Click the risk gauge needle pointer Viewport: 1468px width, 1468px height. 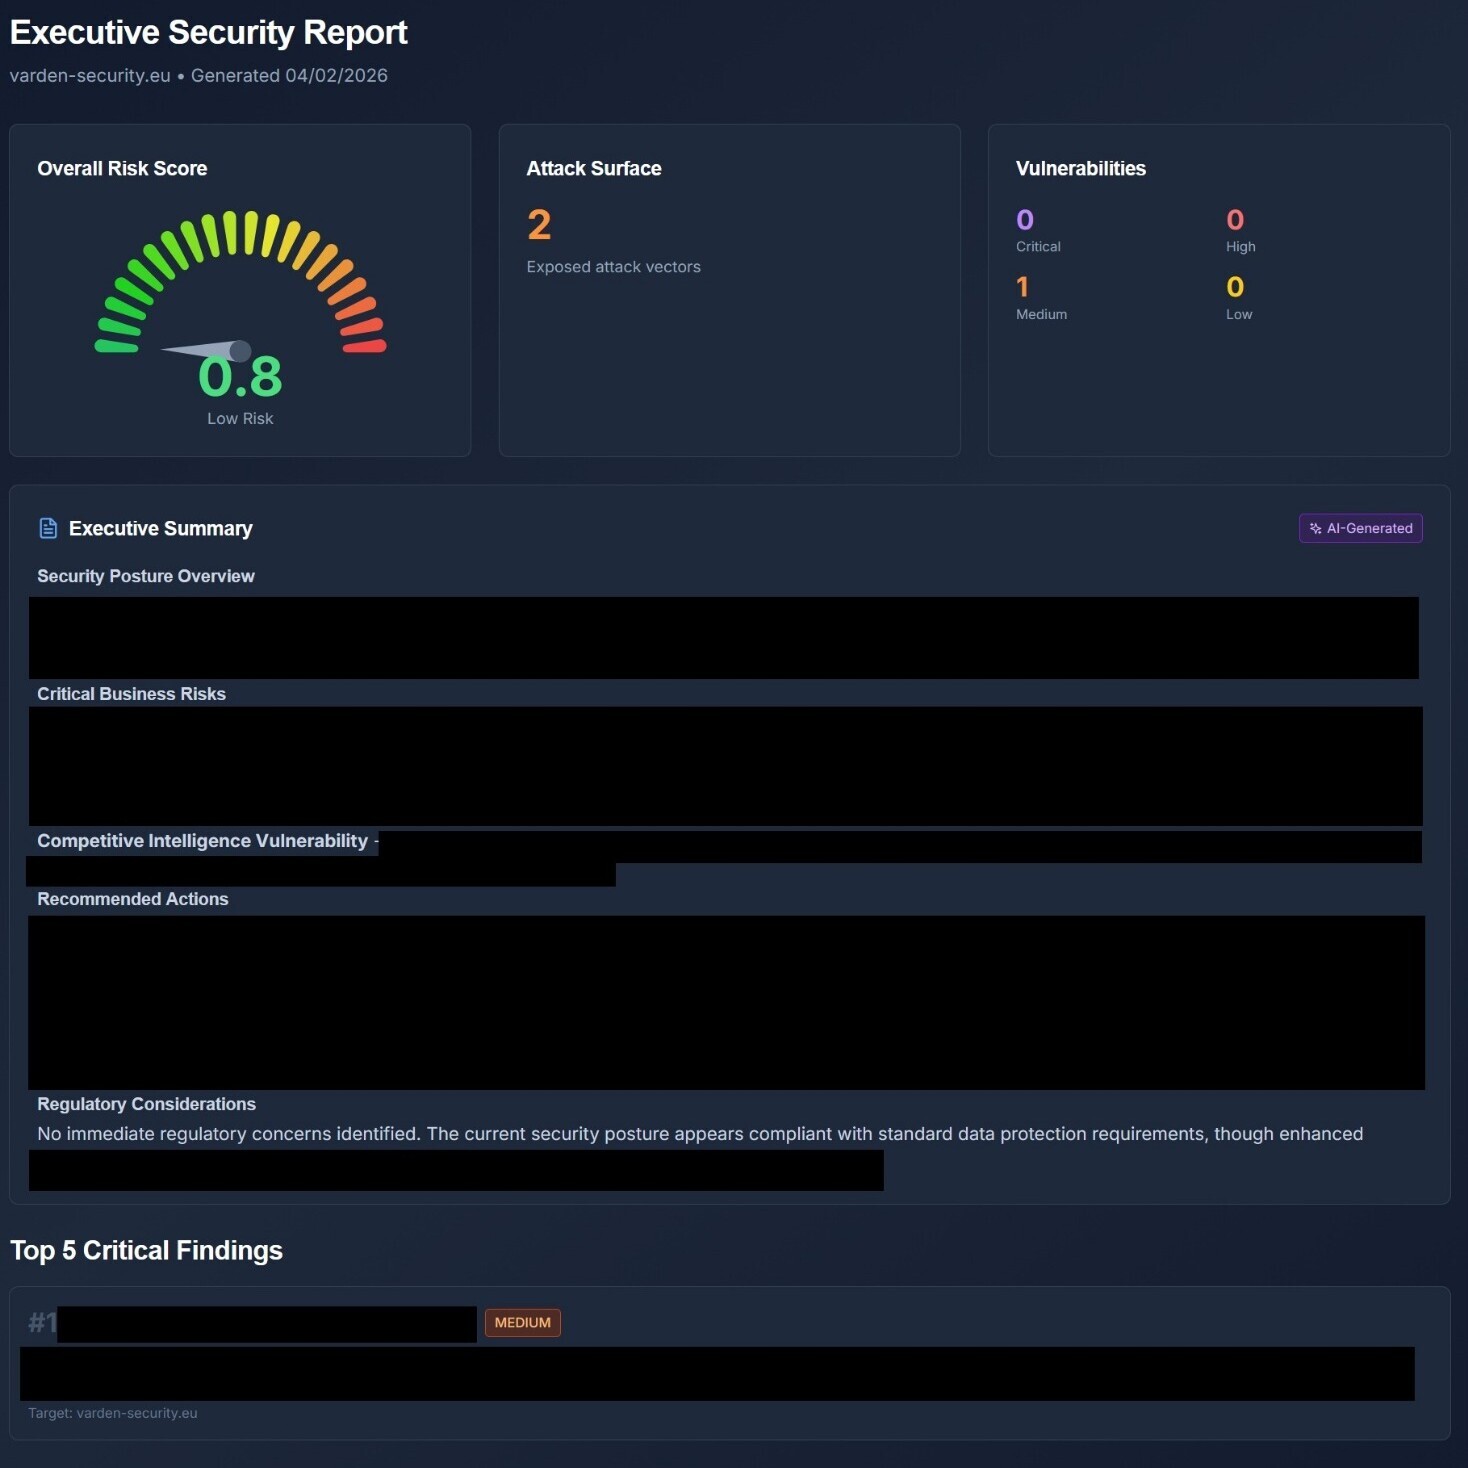tap(210, 350)
